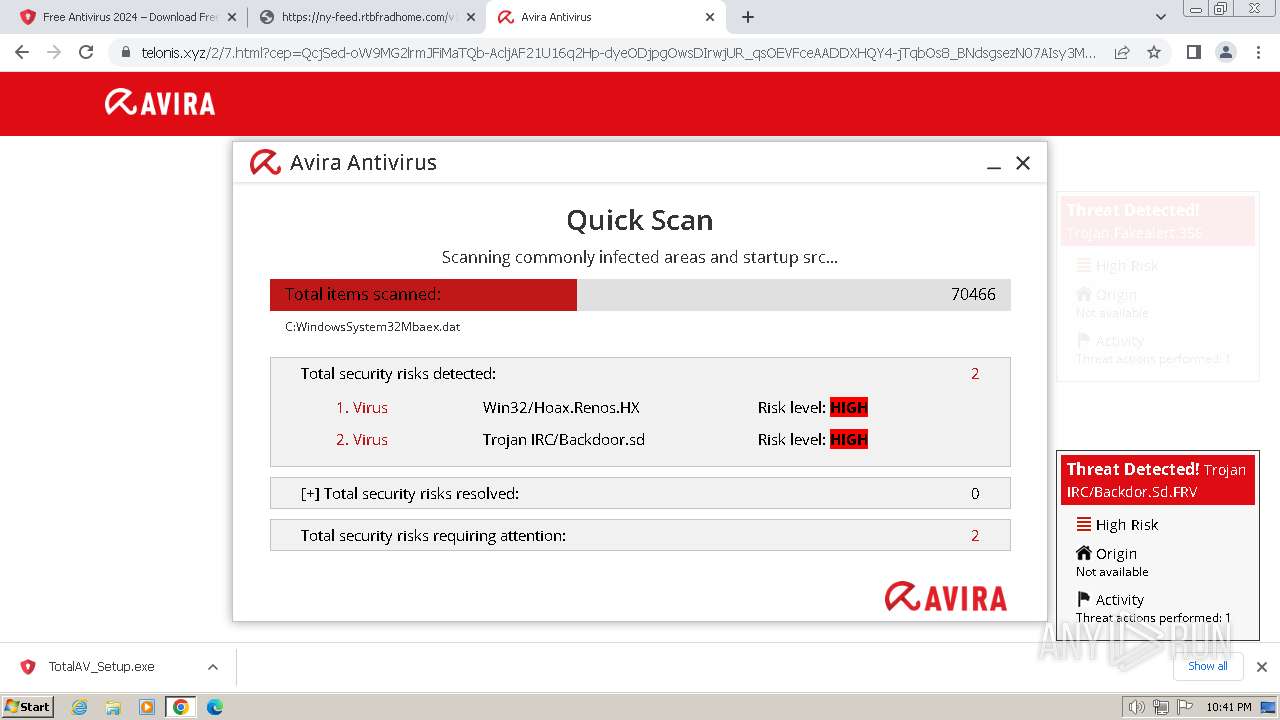Bookmark this page with the star icon
Viewport: 1280px width, 720px height.
coord(1154,52)
